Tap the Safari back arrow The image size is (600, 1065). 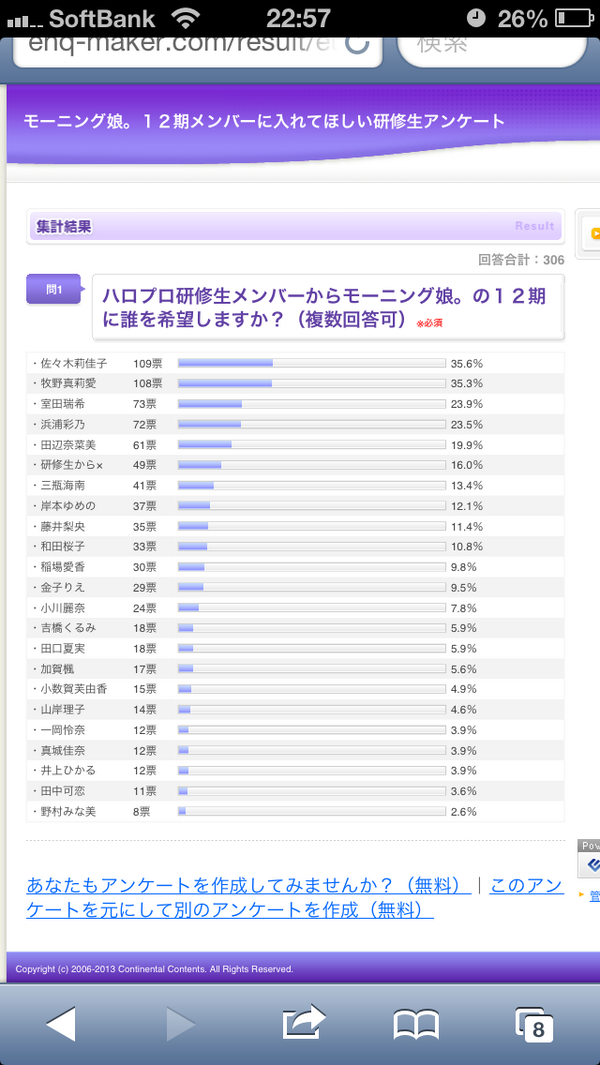[61, 1024]
